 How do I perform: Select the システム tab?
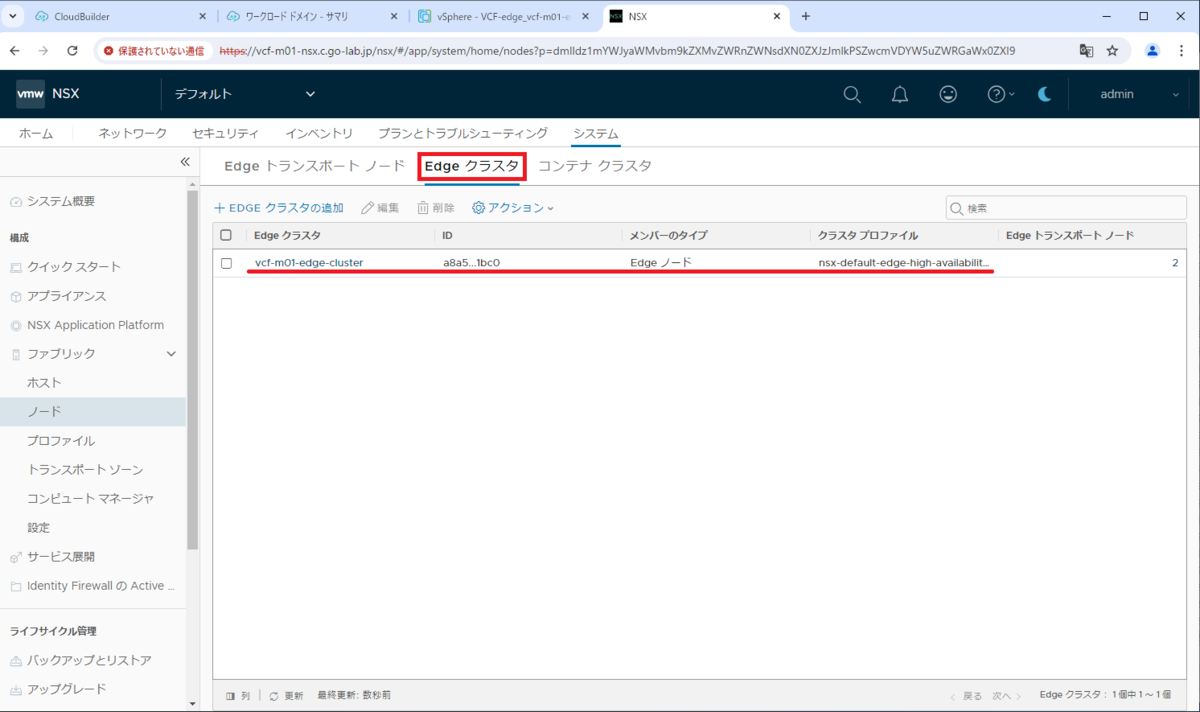[596, 133]
